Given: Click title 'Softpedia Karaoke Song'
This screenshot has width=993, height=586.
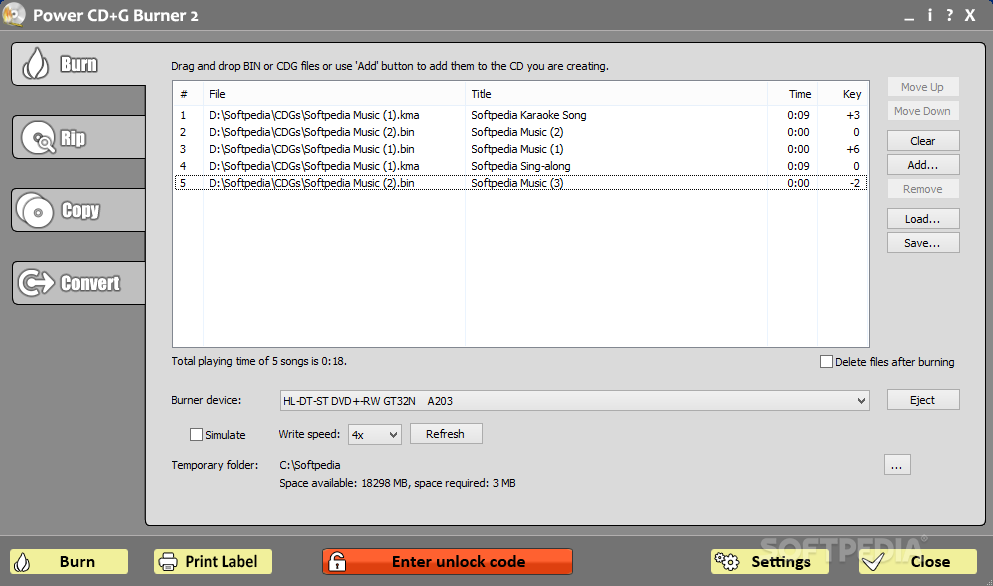Looking at the screenshot, I should [529, 115].
